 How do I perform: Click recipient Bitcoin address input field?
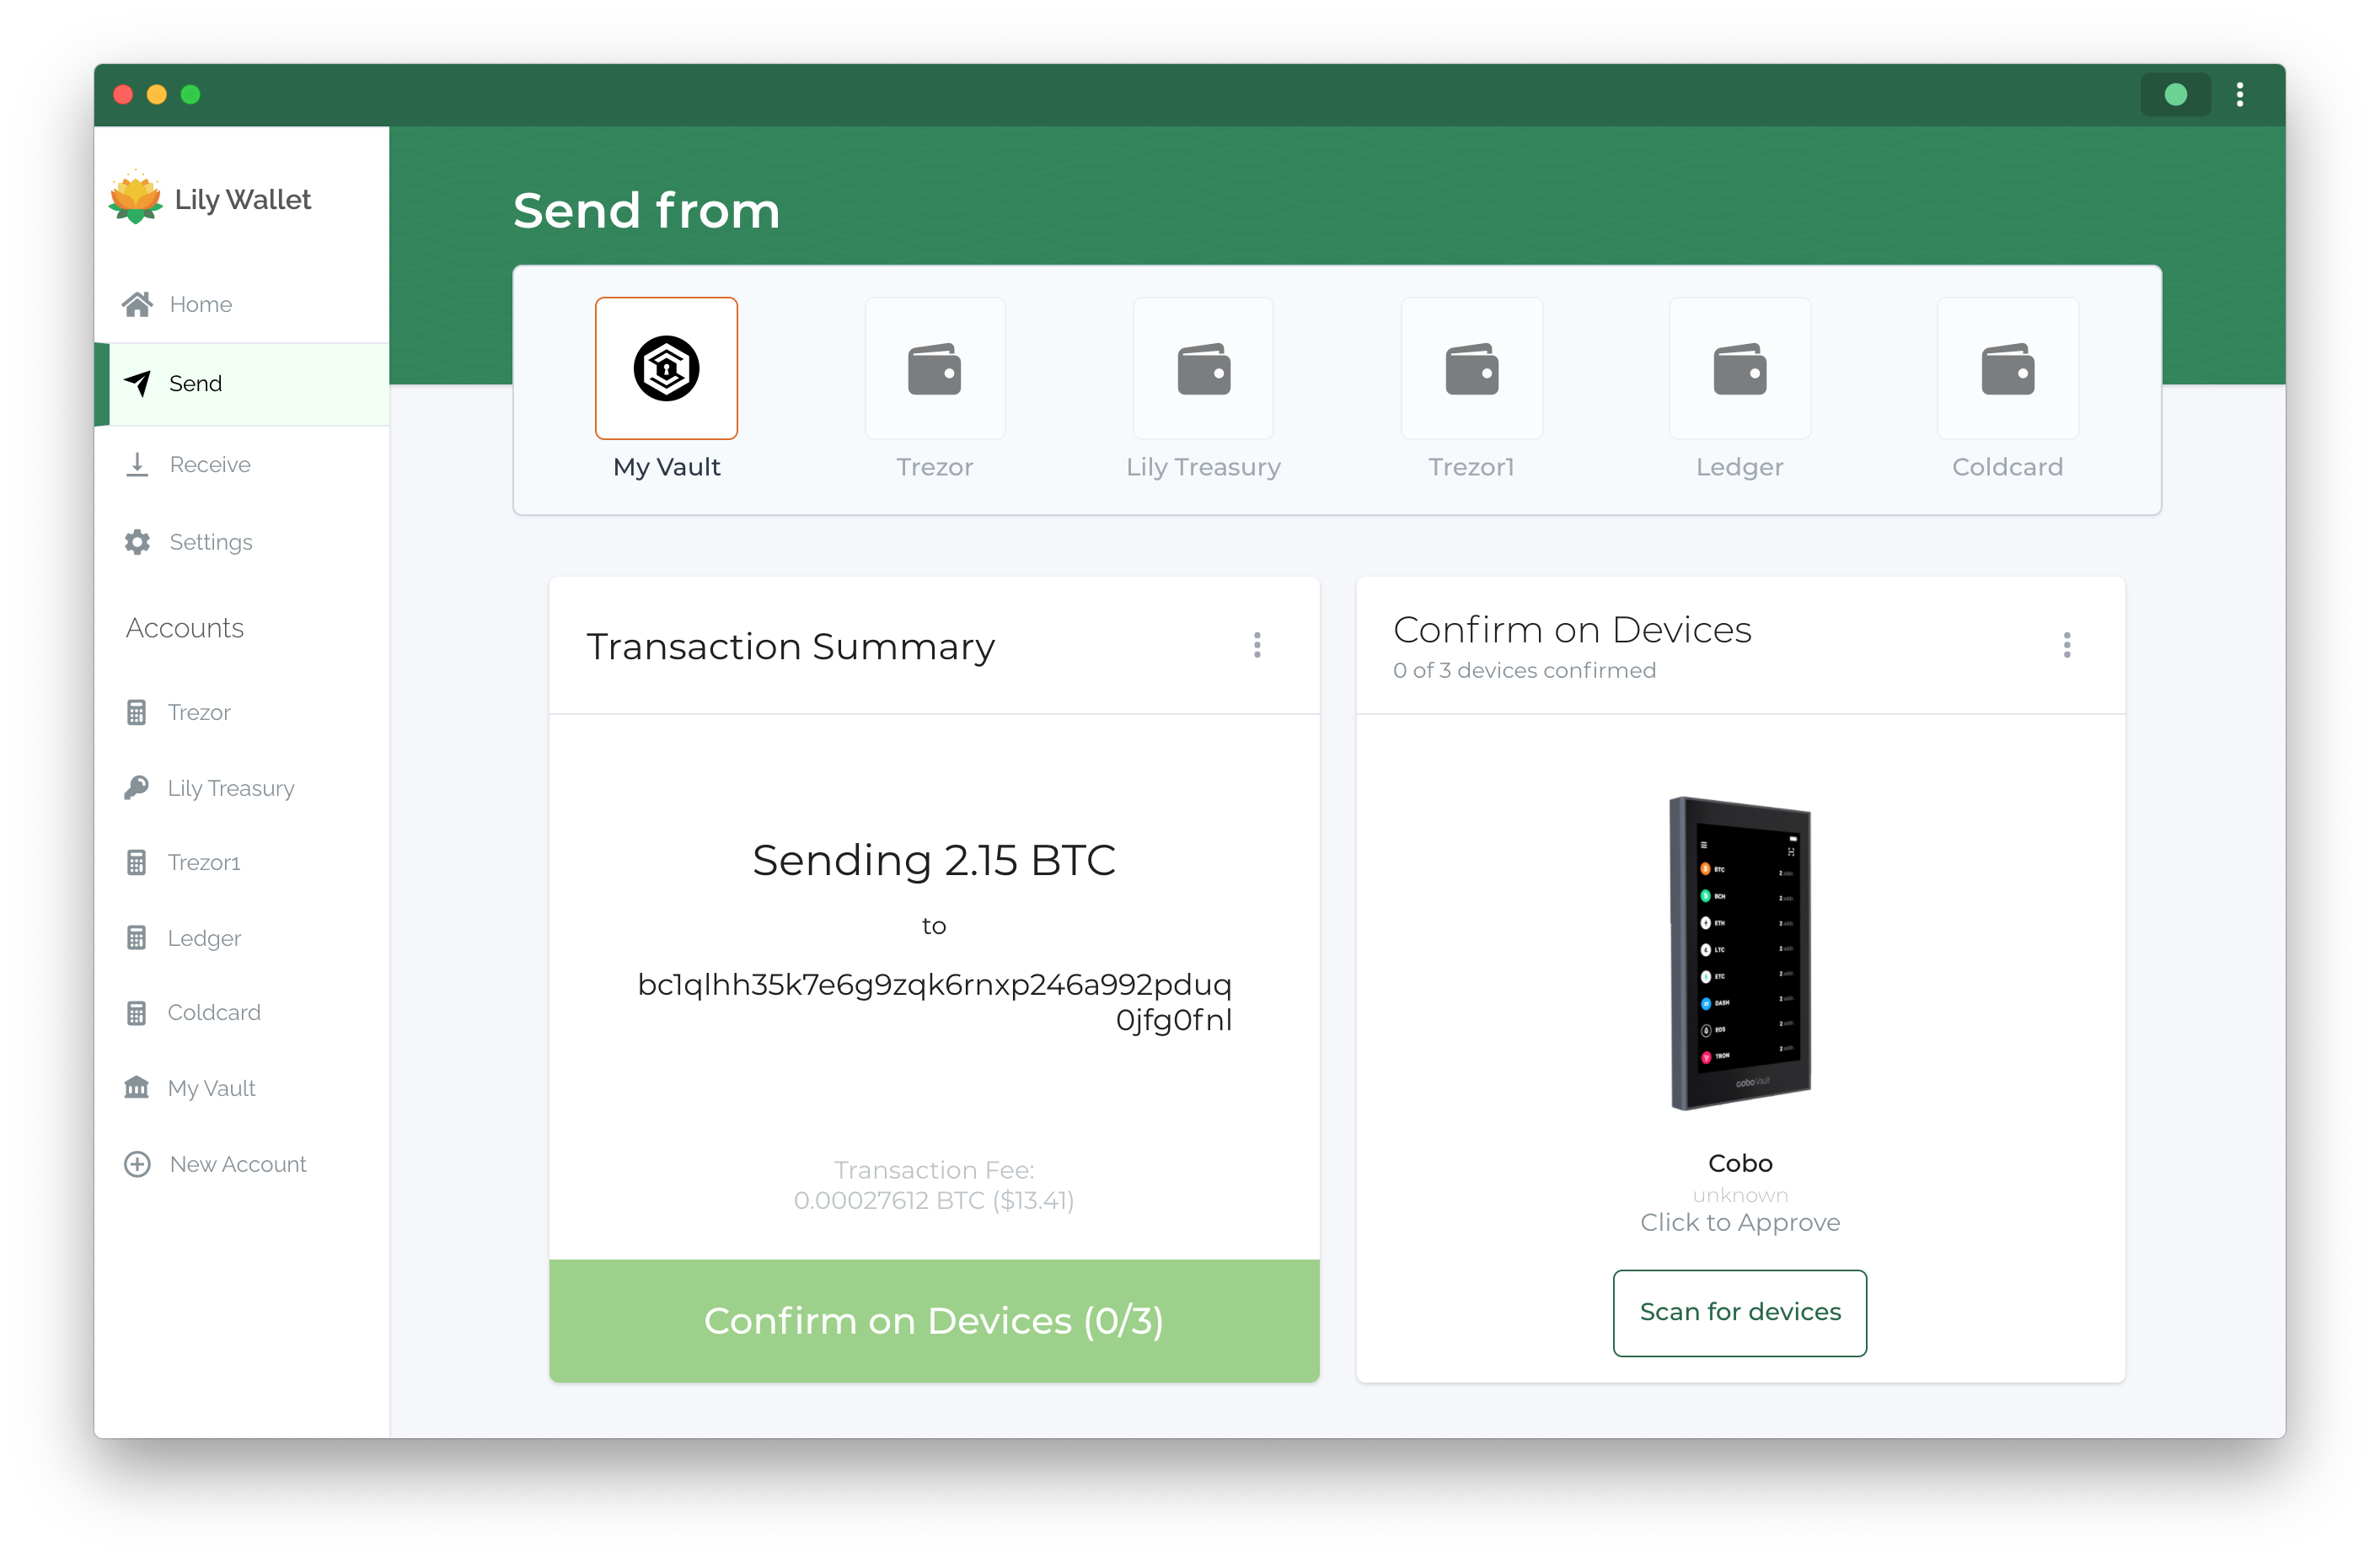pyautogui.click(x=933, y=1002)
